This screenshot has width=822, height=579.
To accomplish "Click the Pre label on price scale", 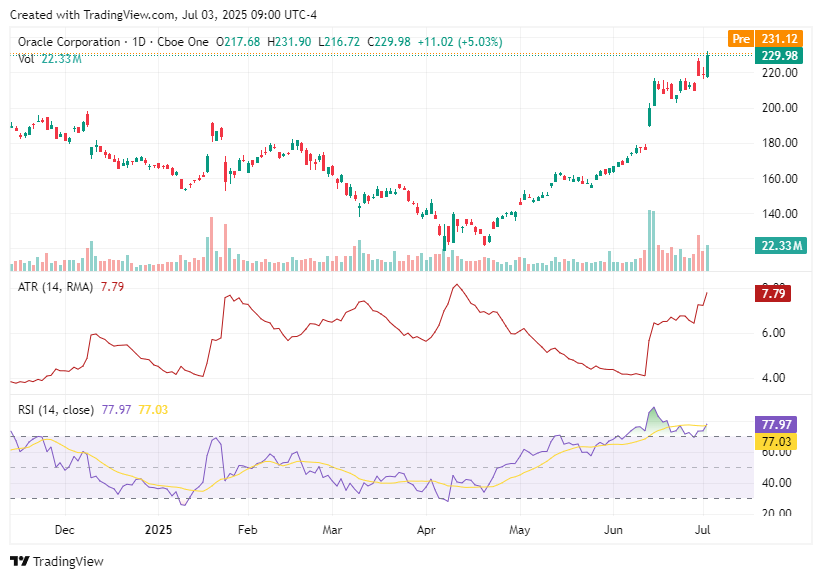I will coord(741,39).
